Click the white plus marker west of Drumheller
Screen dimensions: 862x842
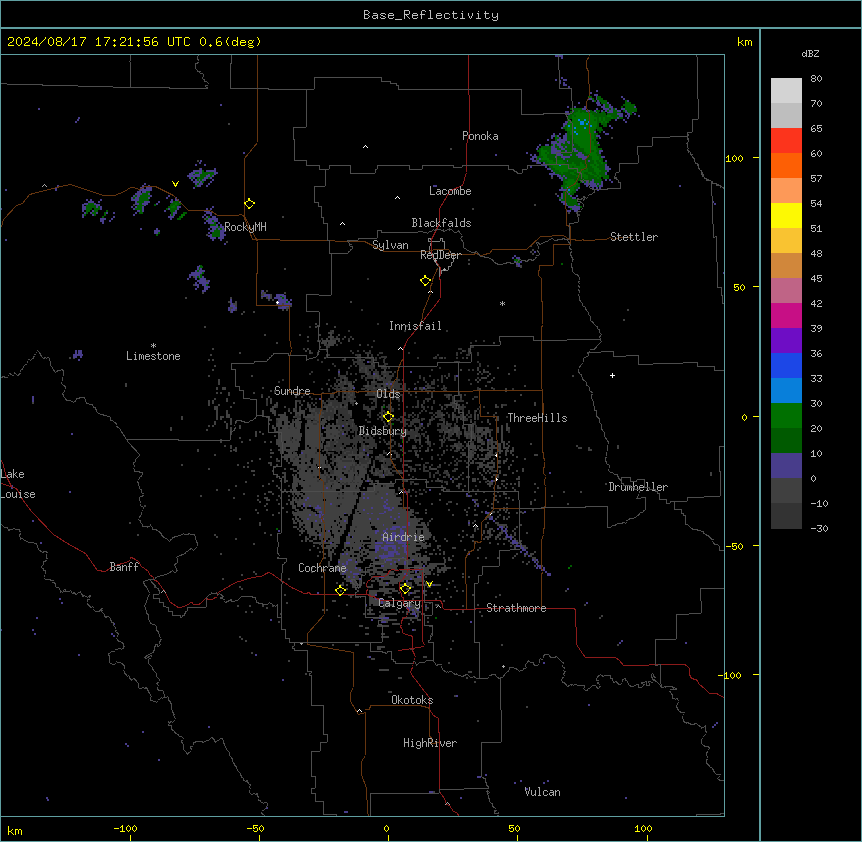click(x=612, y=375)
